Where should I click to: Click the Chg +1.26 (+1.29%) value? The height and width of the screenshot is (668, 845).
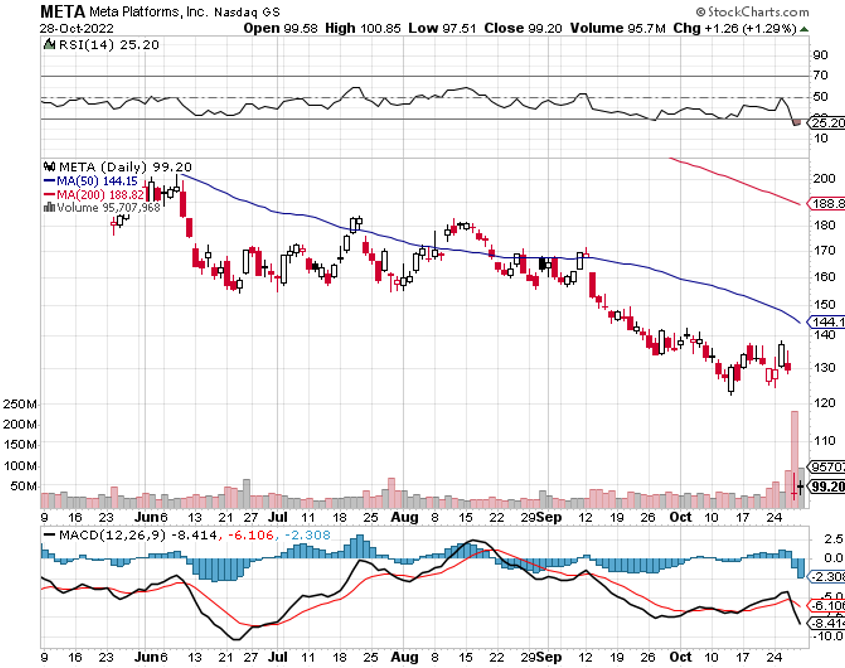tap(735, 28)
